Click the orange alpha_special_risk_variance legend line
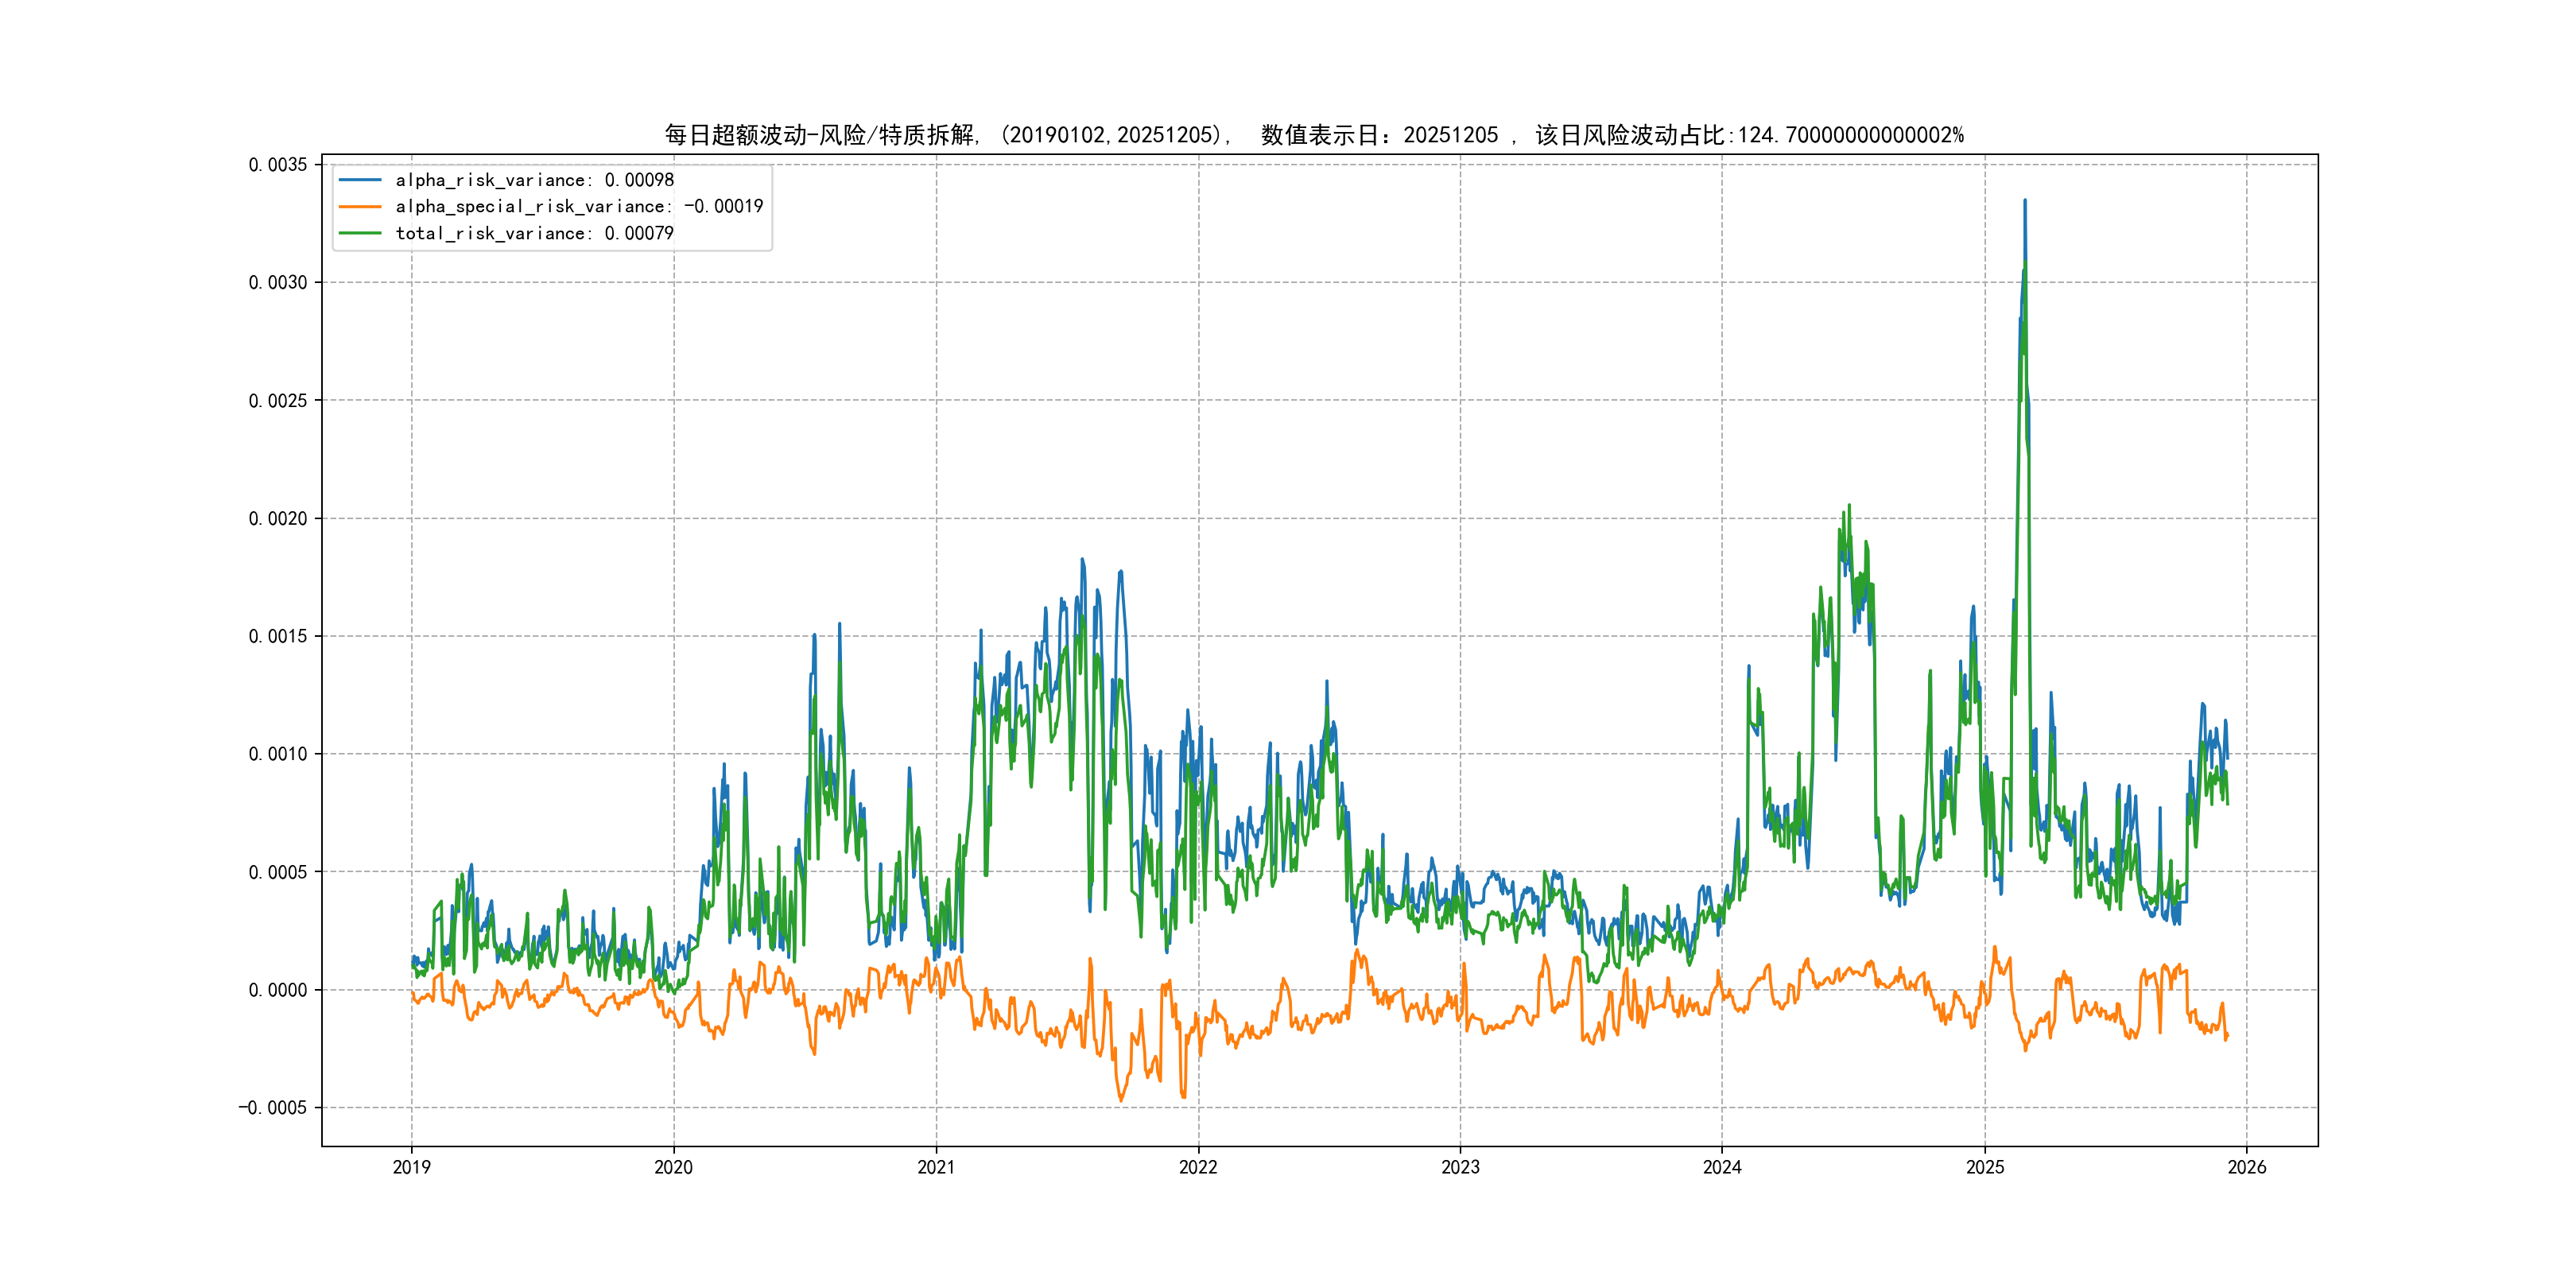 click(x=360, y=207)
